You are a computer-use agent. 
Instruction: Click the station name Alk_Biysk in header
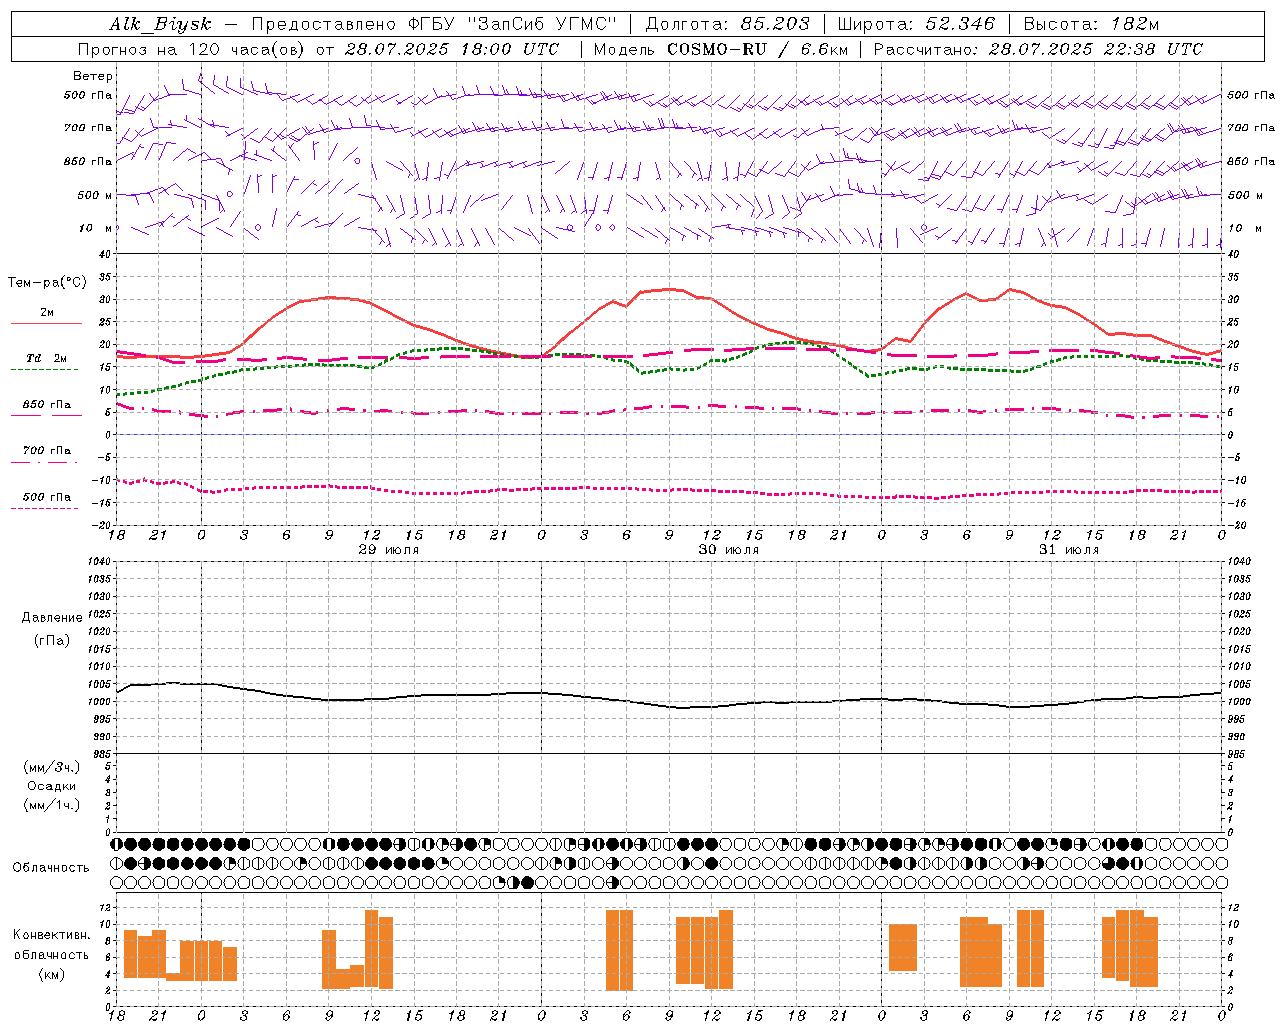160,25
